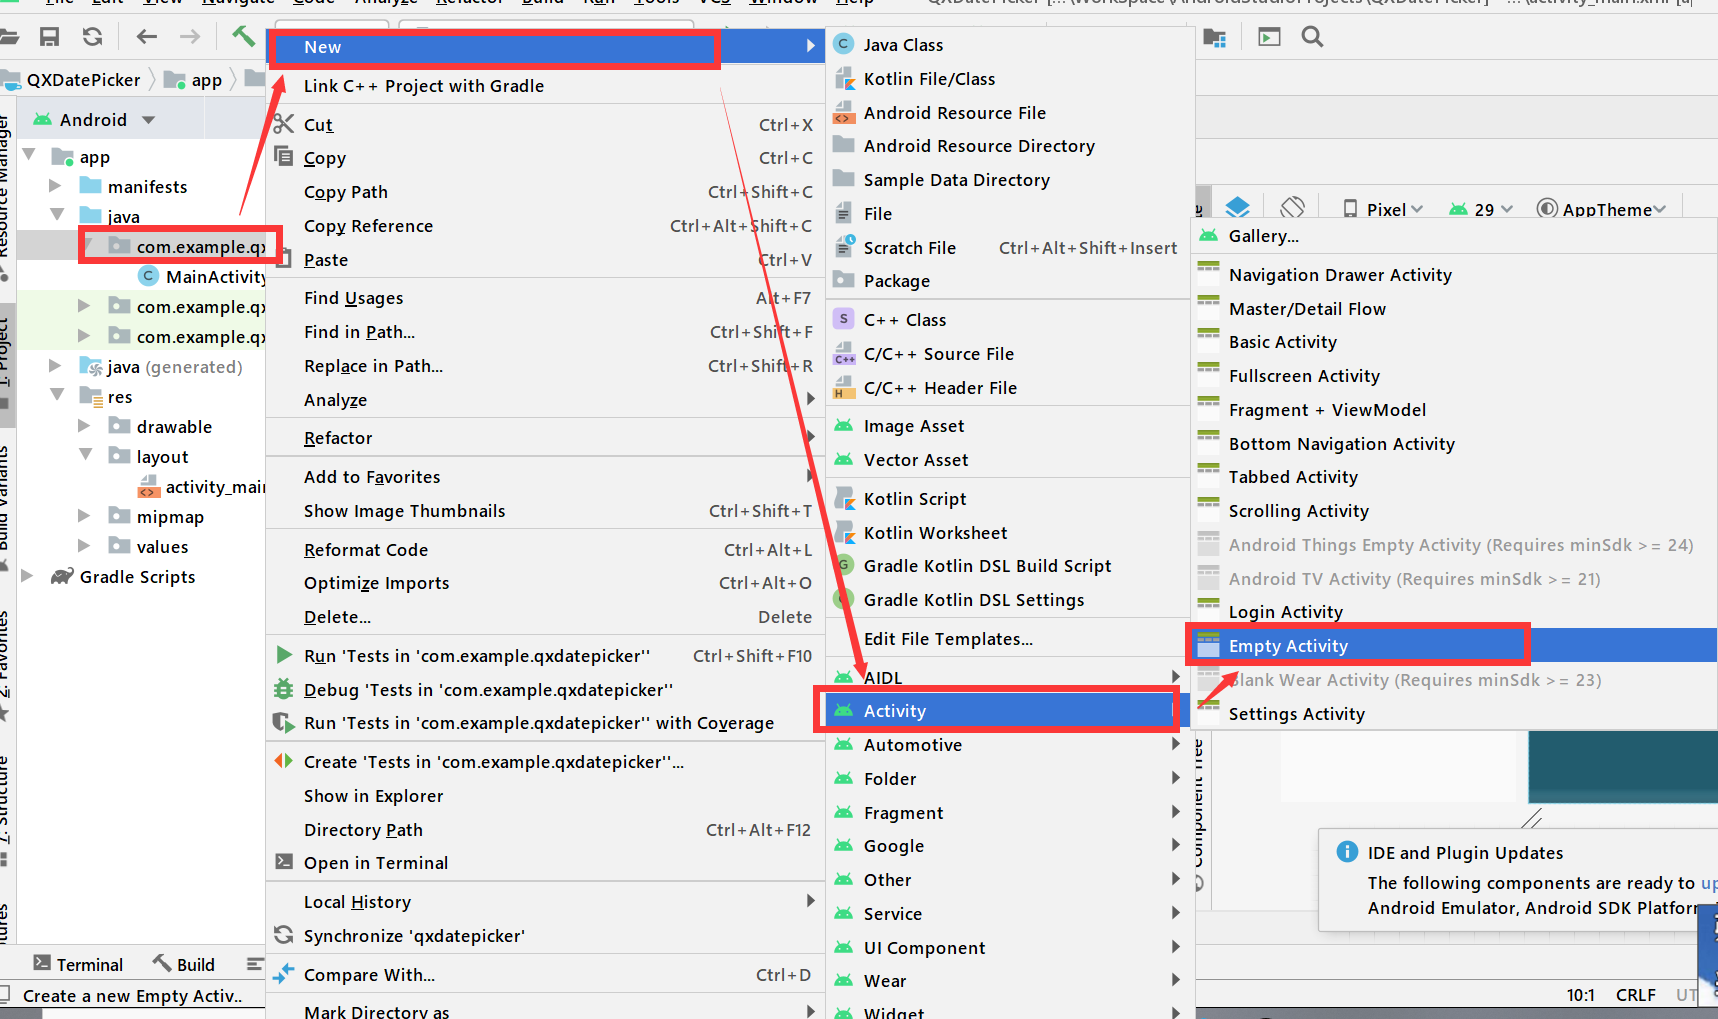Expand the manifests folder

56,186
